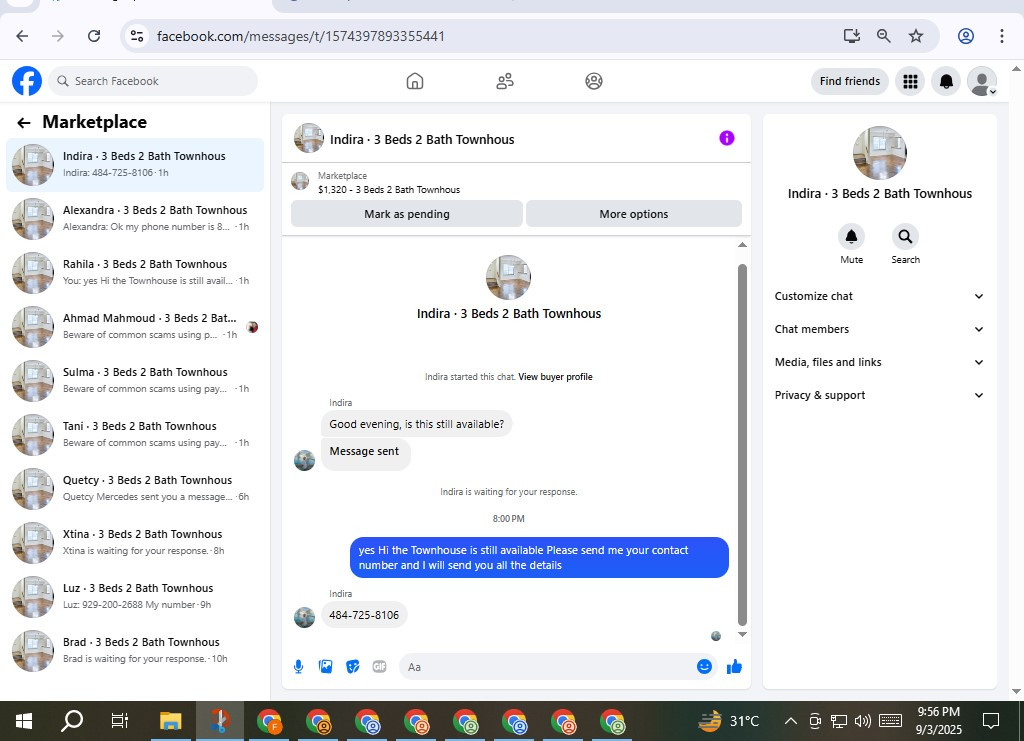1024x741 pixels.
Task: Click Mark as pending button
Action: (x=407, y=214)
